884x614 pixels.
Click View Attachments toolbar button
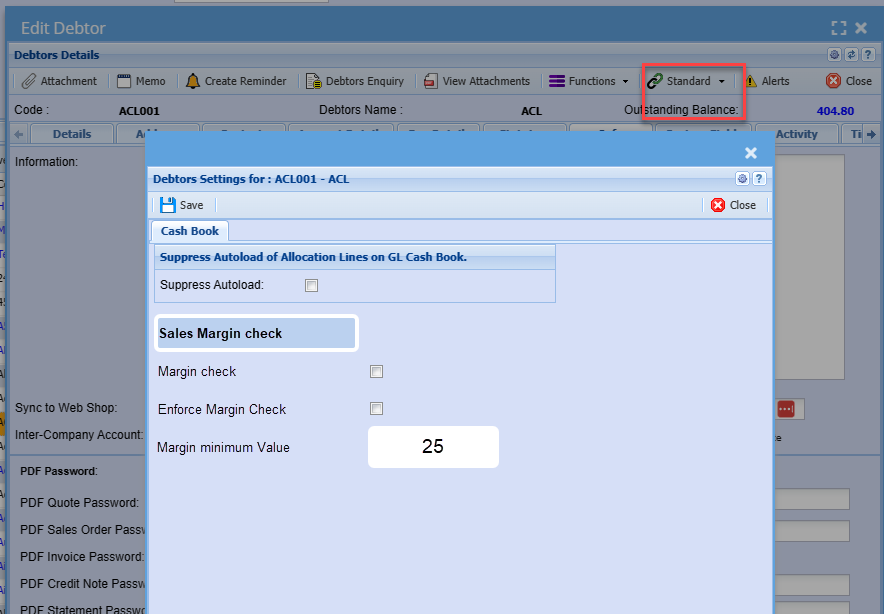tap(476, 81)
